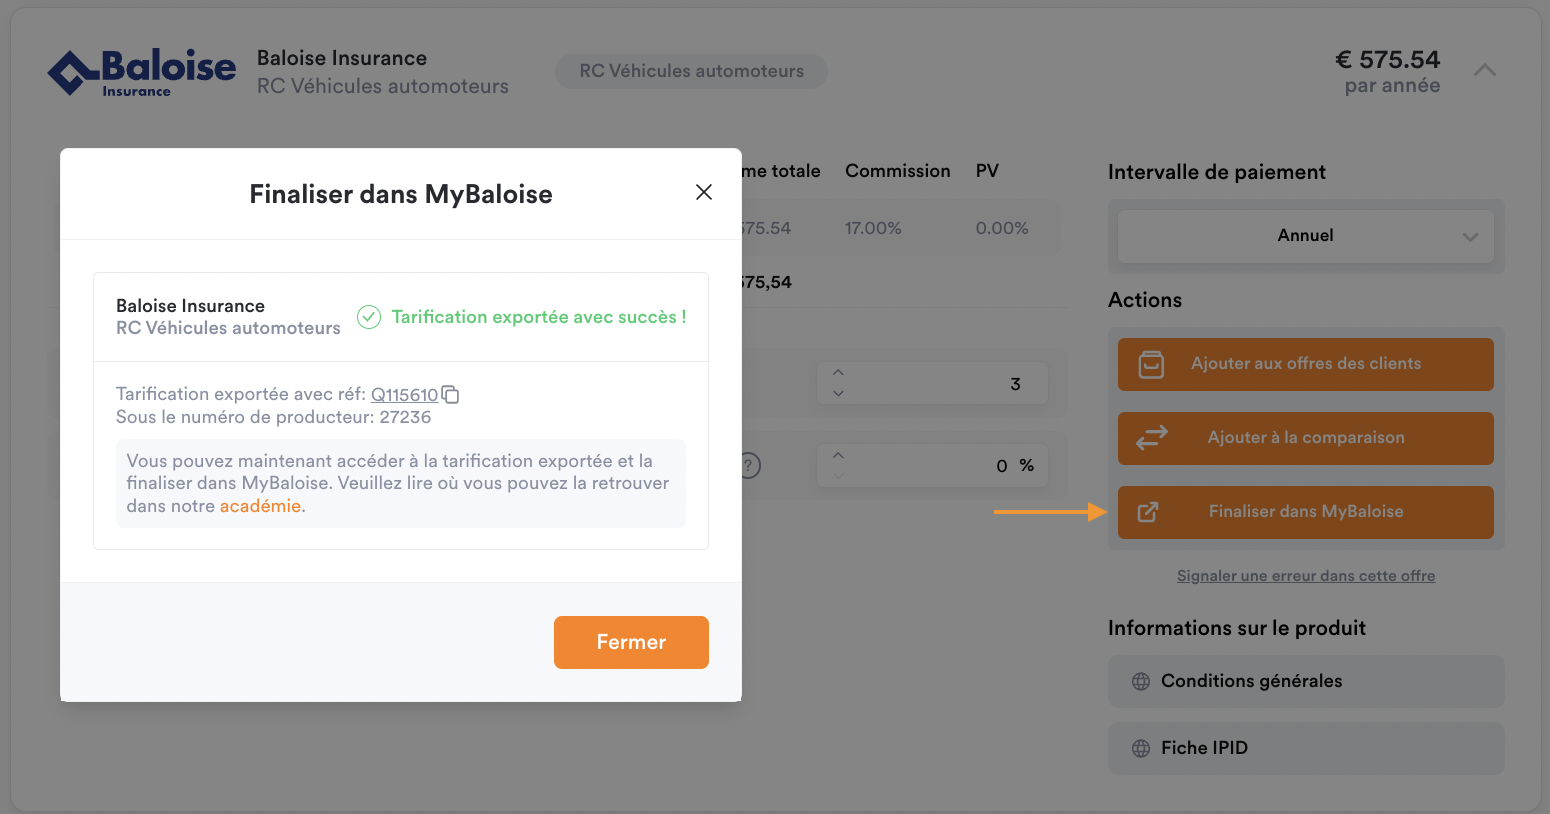Increase the stepper value showing 3
The height and width of the screenshot is (814, 1550).
click(838, 373)
